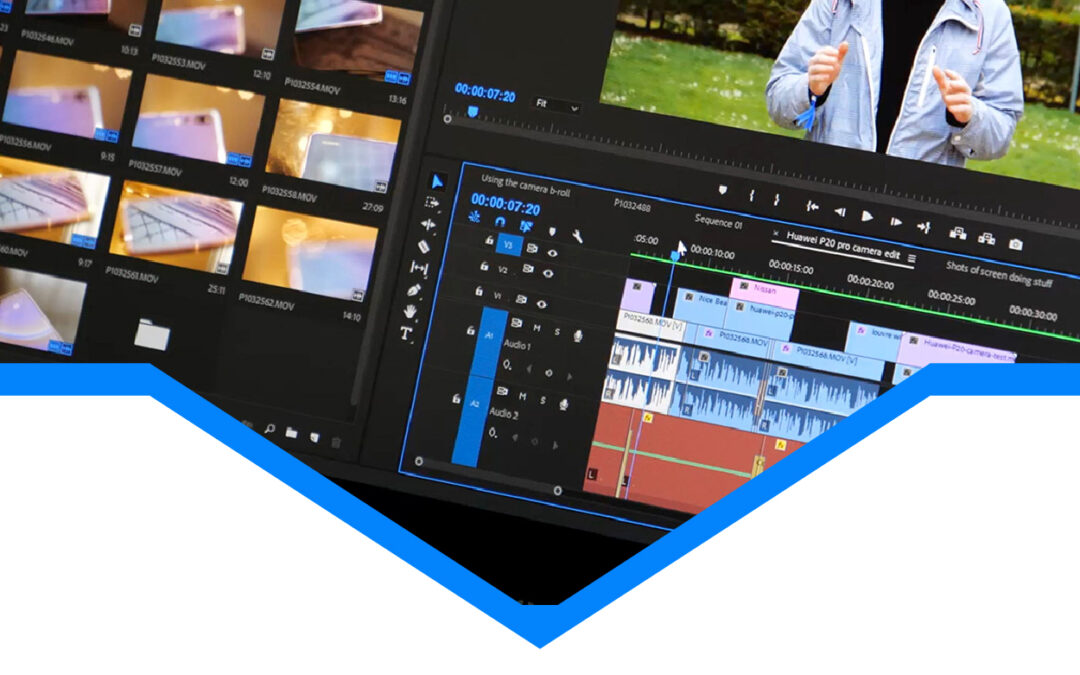Viewport: 1080px width, 675px height.
Task: Toggle timeline Snap magnet icon
Action: click(x=500, y=222)
